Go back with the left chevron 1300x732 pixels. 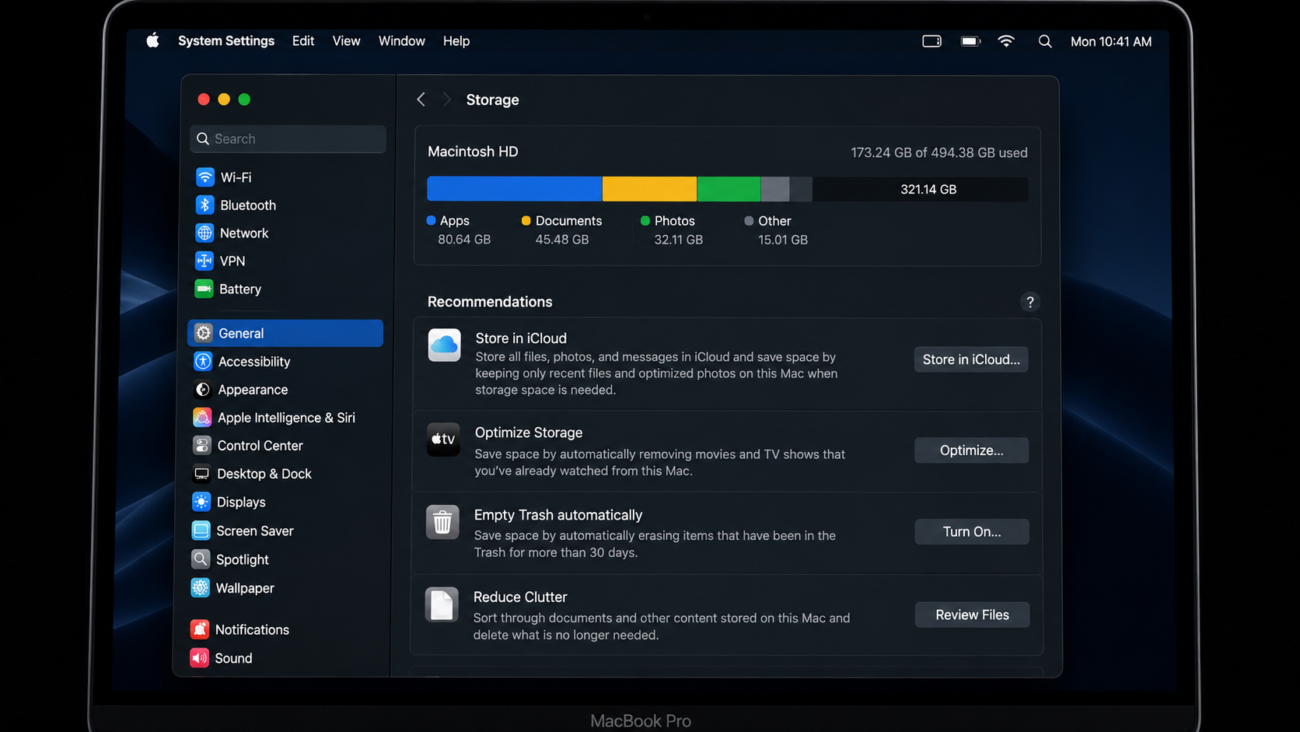click(421, 99)
